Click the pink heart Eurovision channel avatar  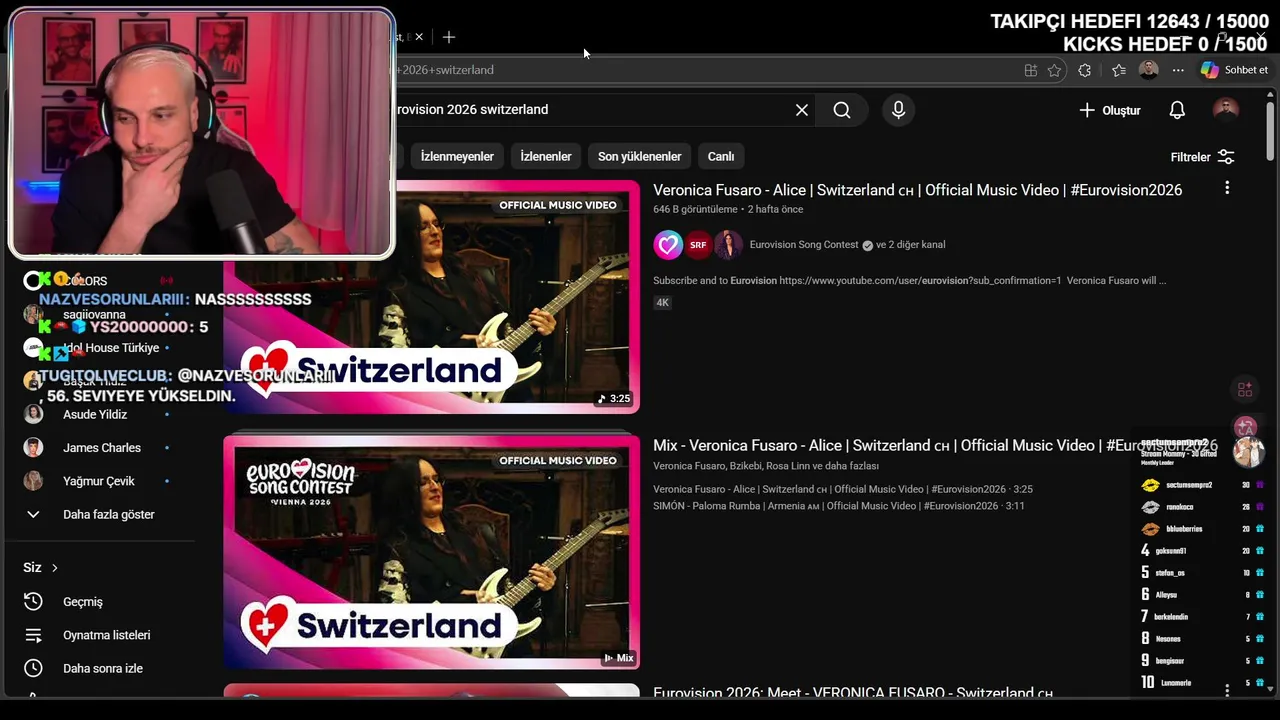click(x=668, y=244)
